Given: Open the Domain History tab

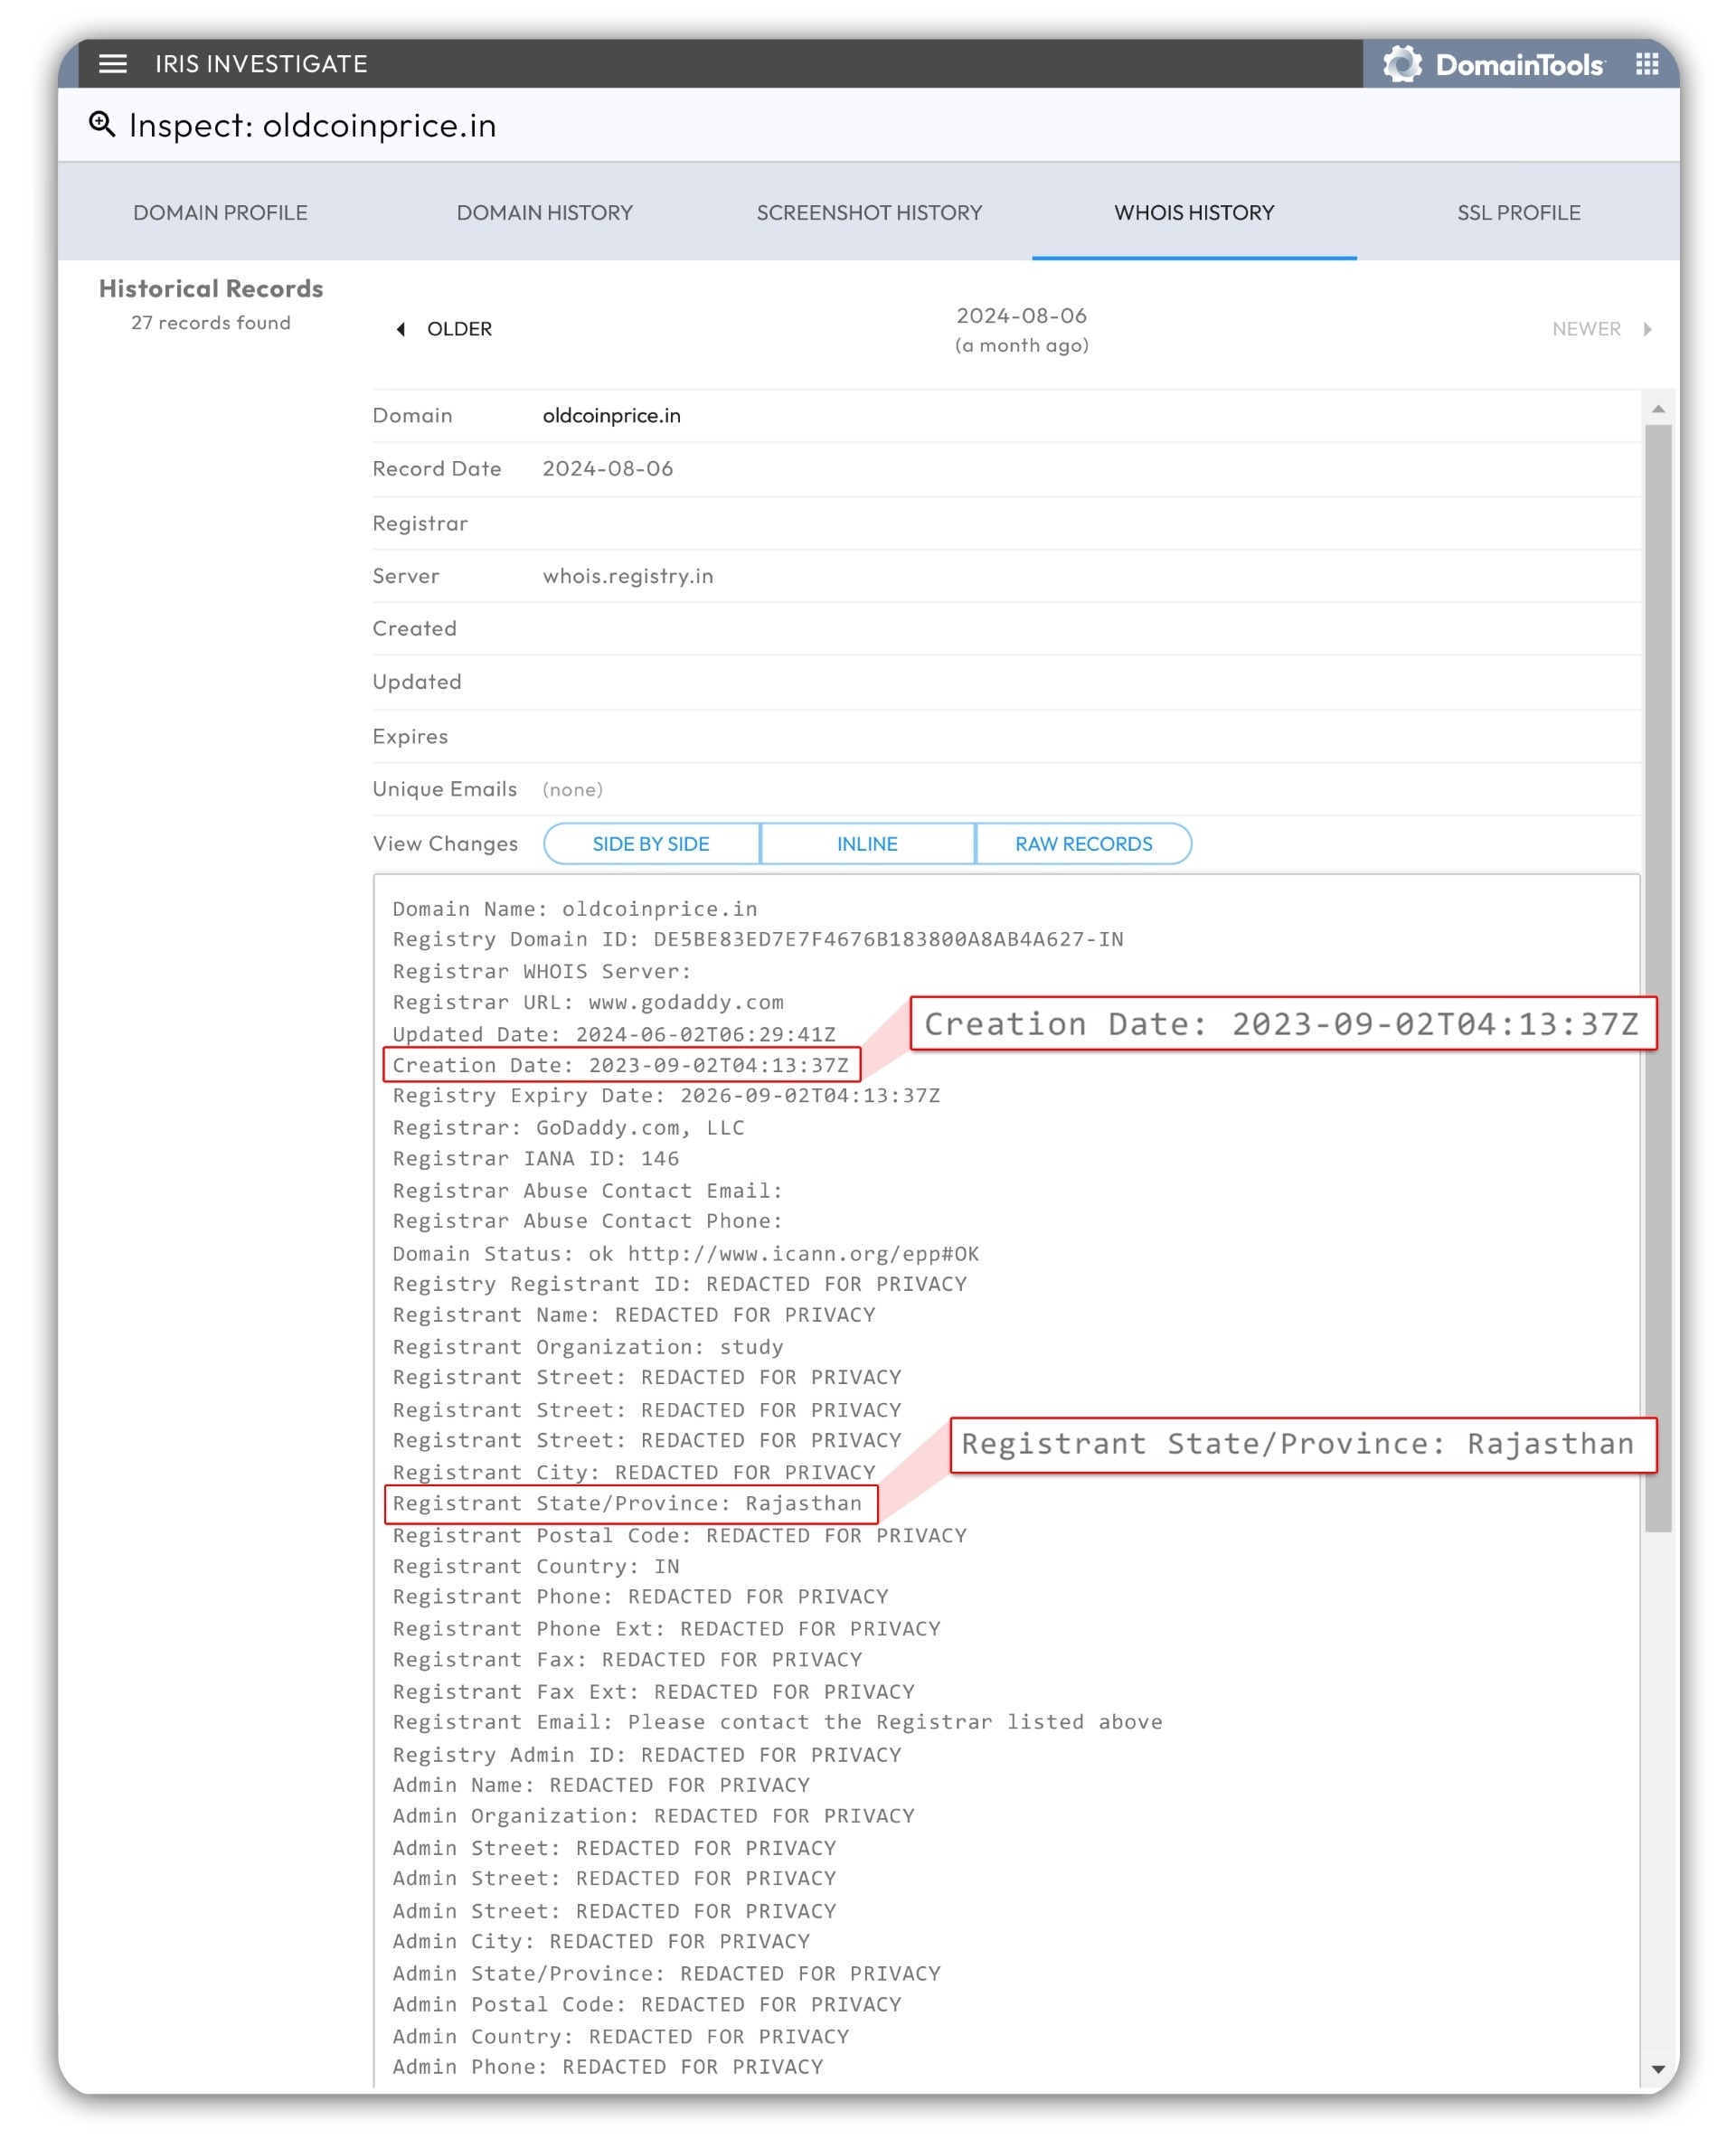Looking at the screenshot, I should coord(544,212).
